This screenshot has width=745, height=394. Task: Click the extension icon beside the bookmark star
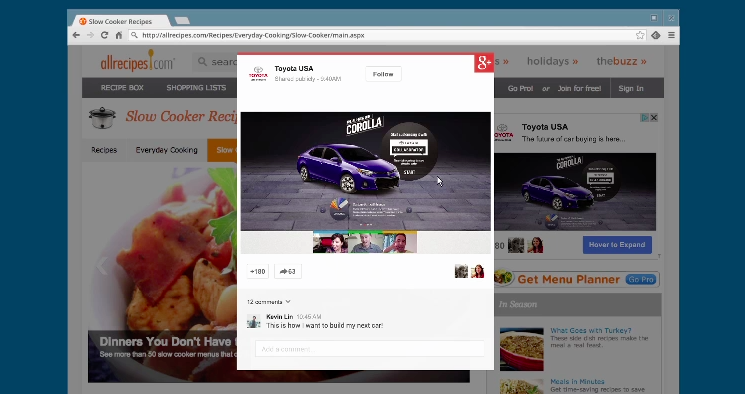(x=656, y=35)
